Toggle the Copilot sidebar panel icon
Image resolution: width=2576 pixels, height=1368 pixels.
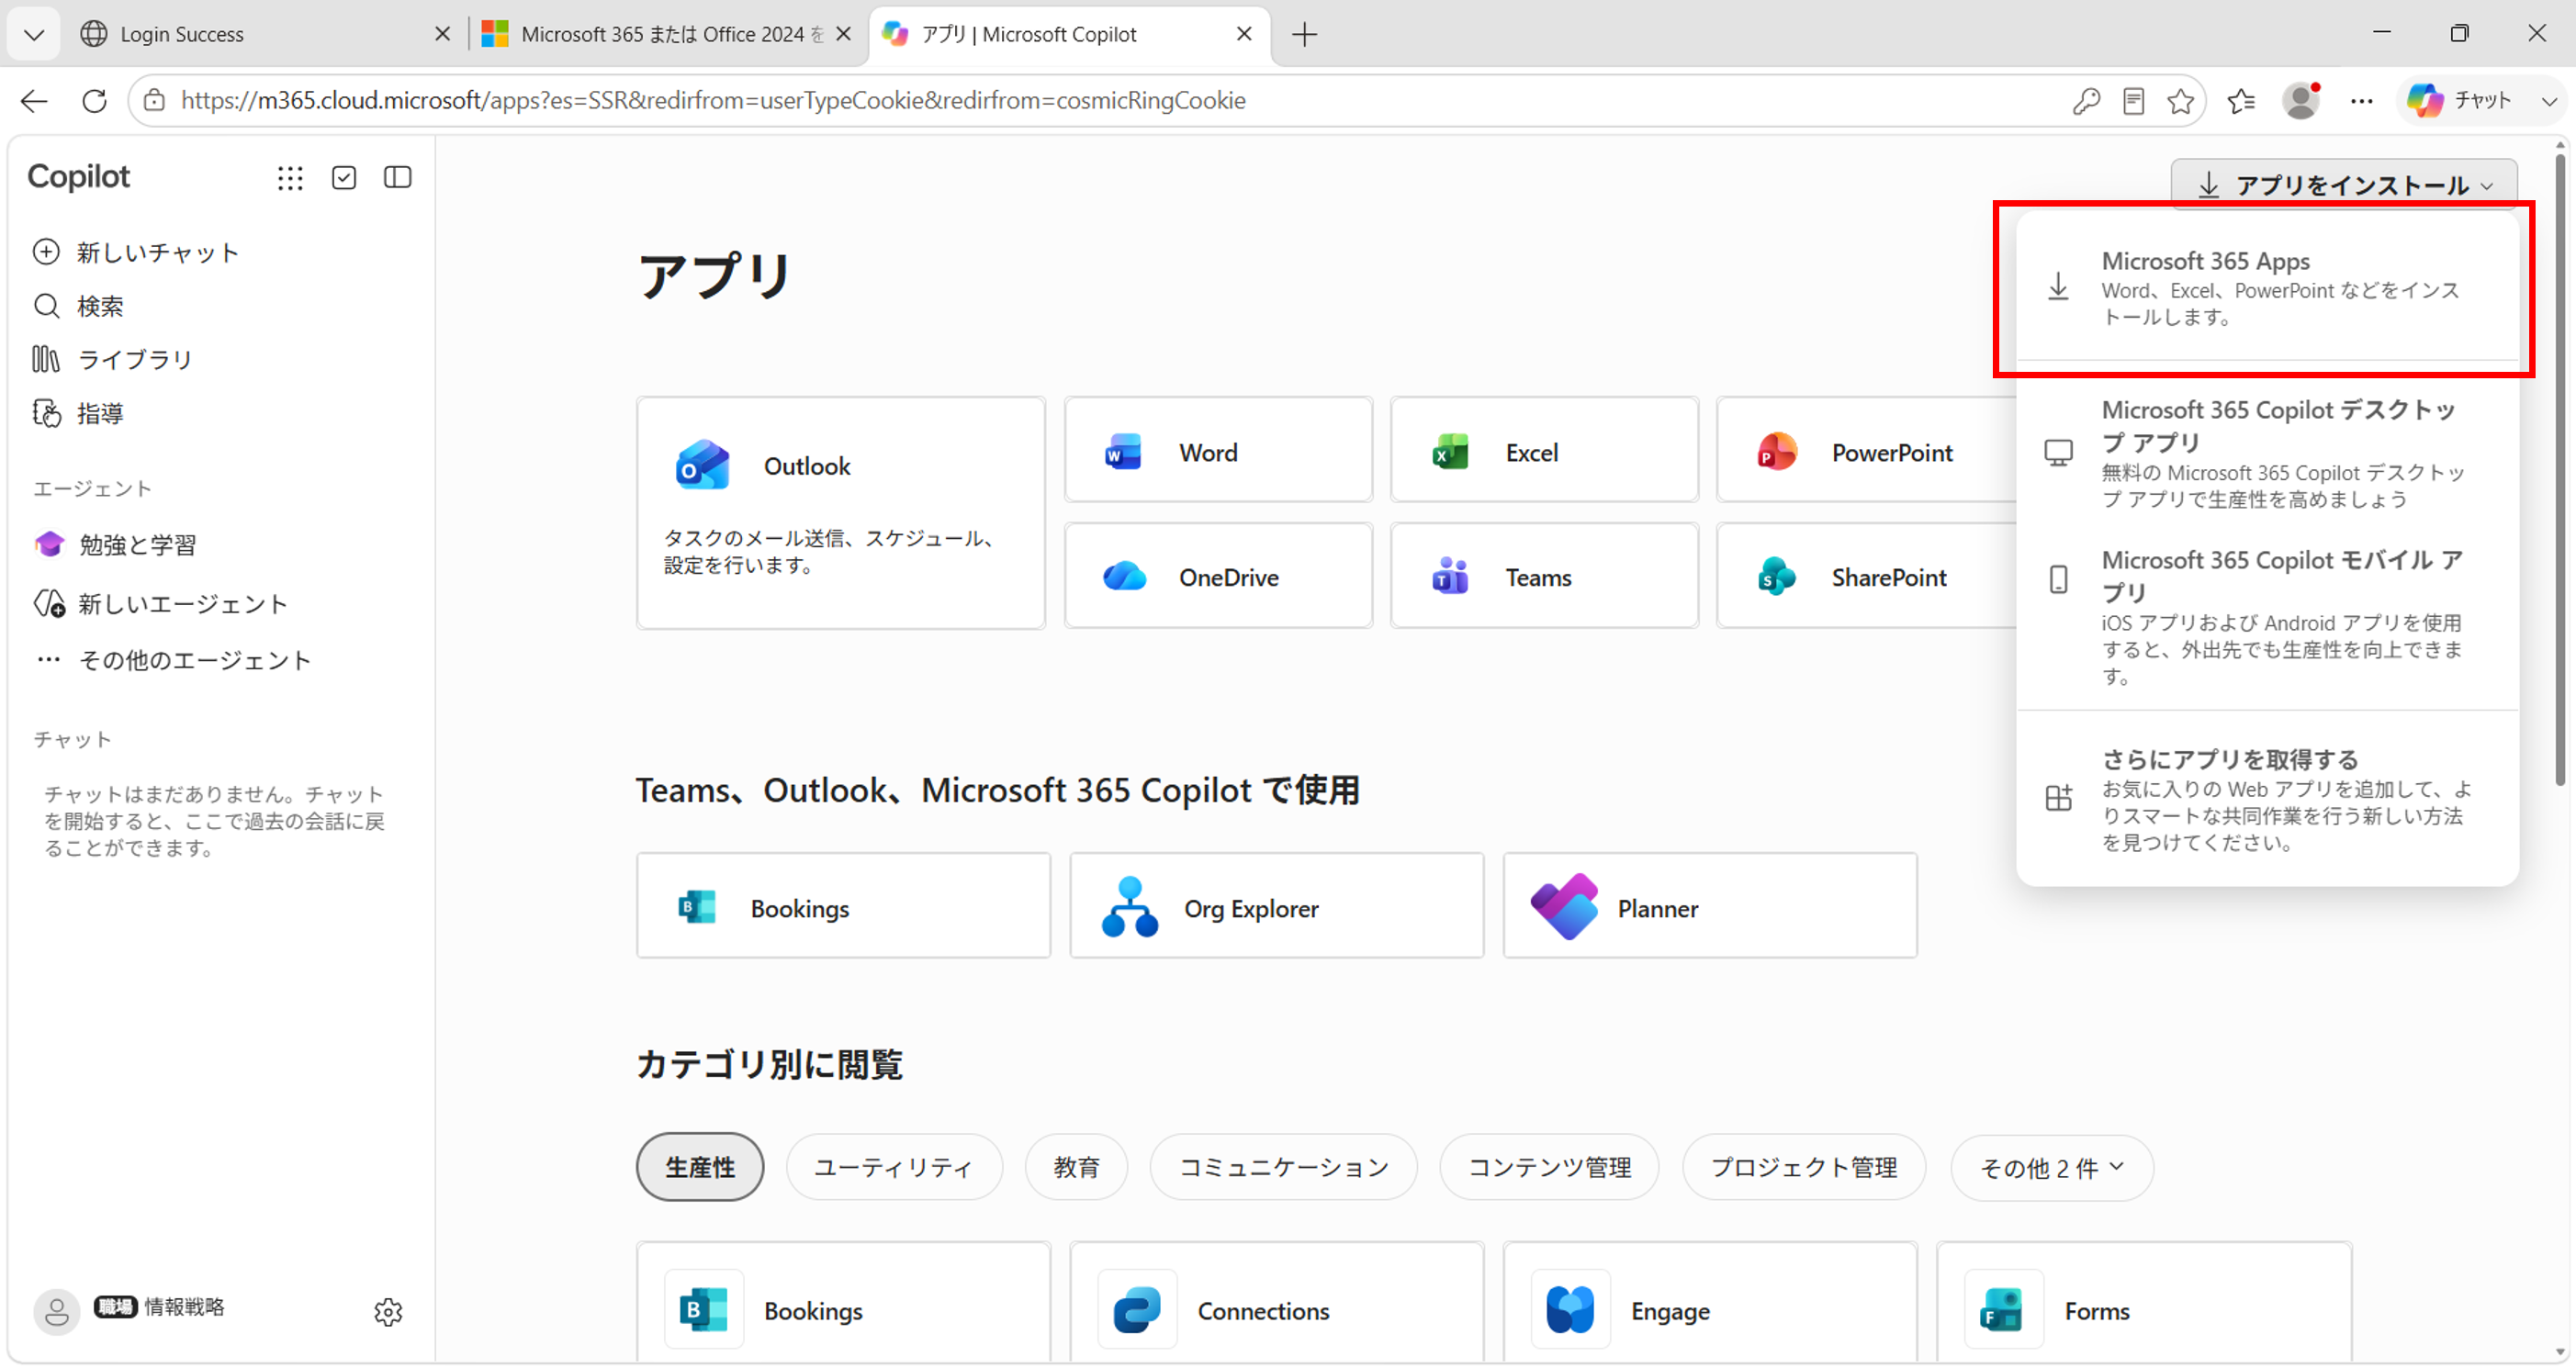click(397, 178)
